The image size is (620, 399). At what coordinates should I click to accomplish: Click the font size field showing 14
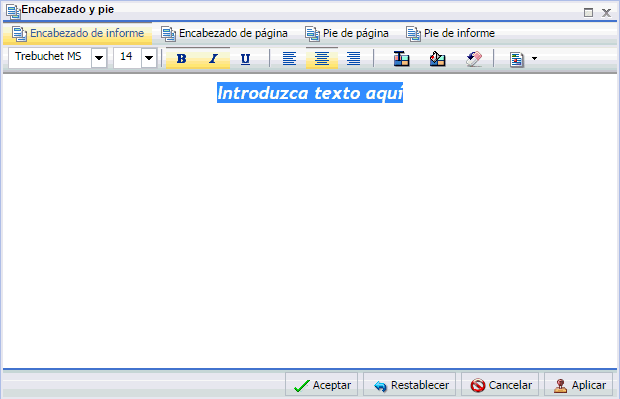tap(127, 58)
